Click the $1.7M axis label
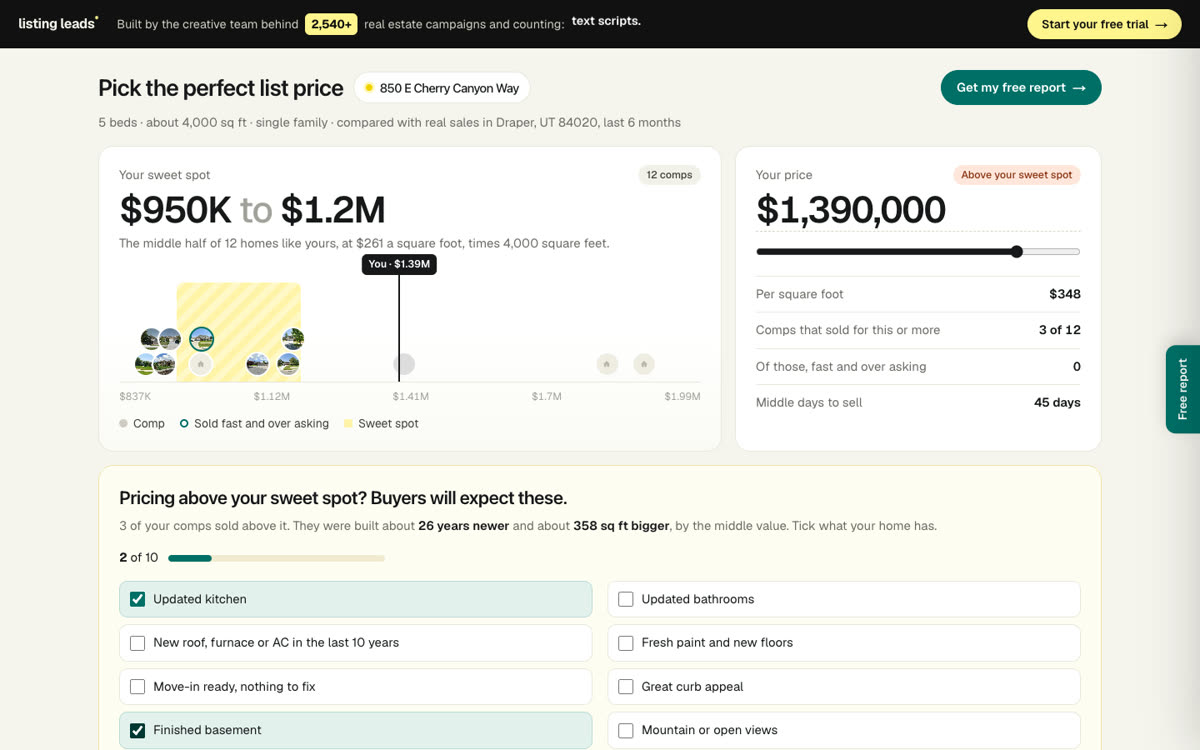The height and width of the screenshot is (750, 1200). [x=547, y=397]
